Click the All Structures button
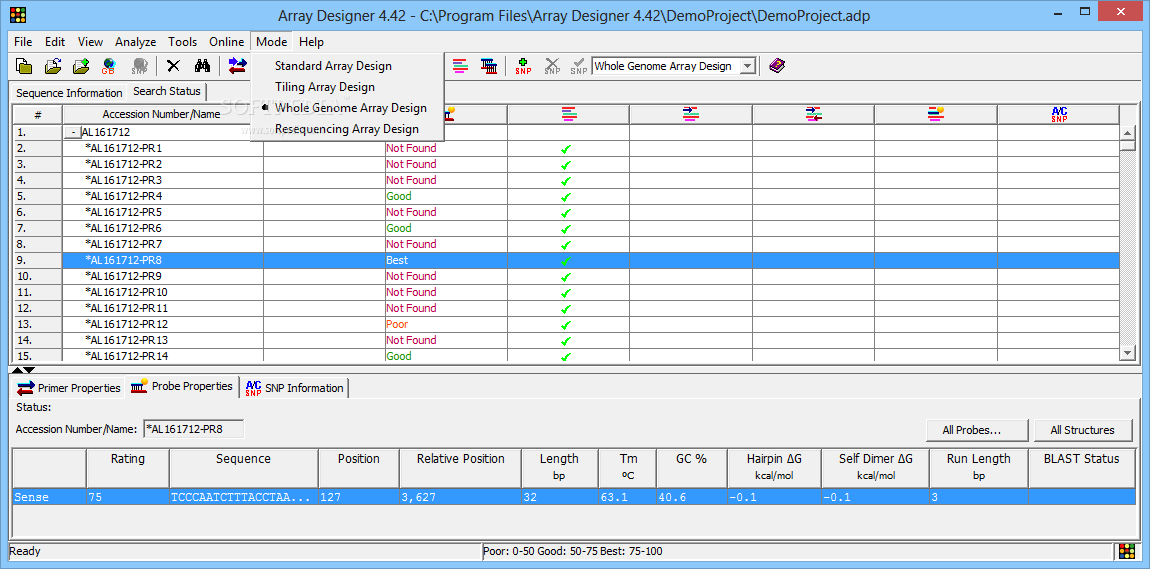This screenshot has width=1150, height=569. point(1082,430)
